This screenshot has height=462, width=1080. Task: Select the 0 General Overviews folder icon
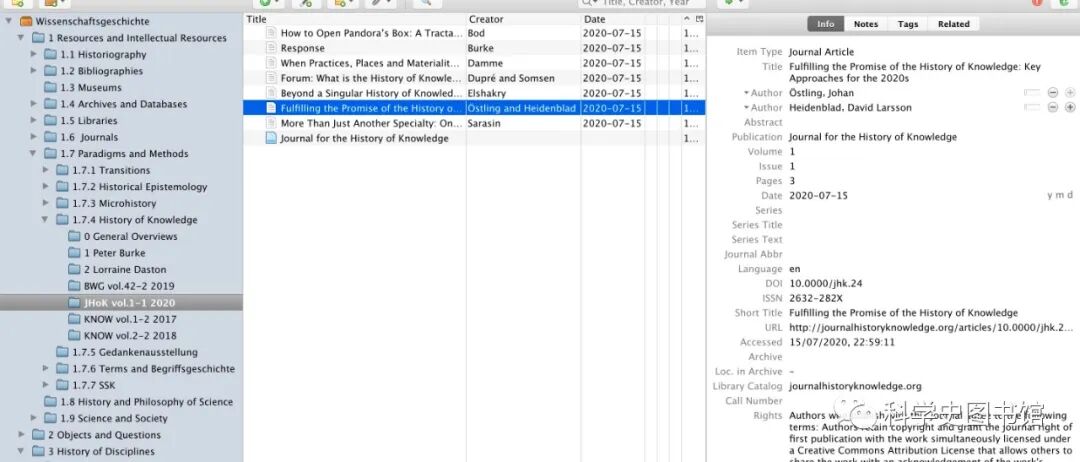coord(74,236)
